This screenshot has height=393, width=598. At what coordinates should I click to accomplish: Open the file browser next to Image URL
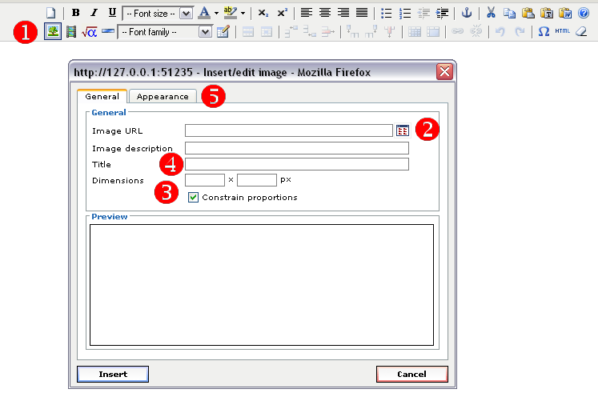(402, 131)
